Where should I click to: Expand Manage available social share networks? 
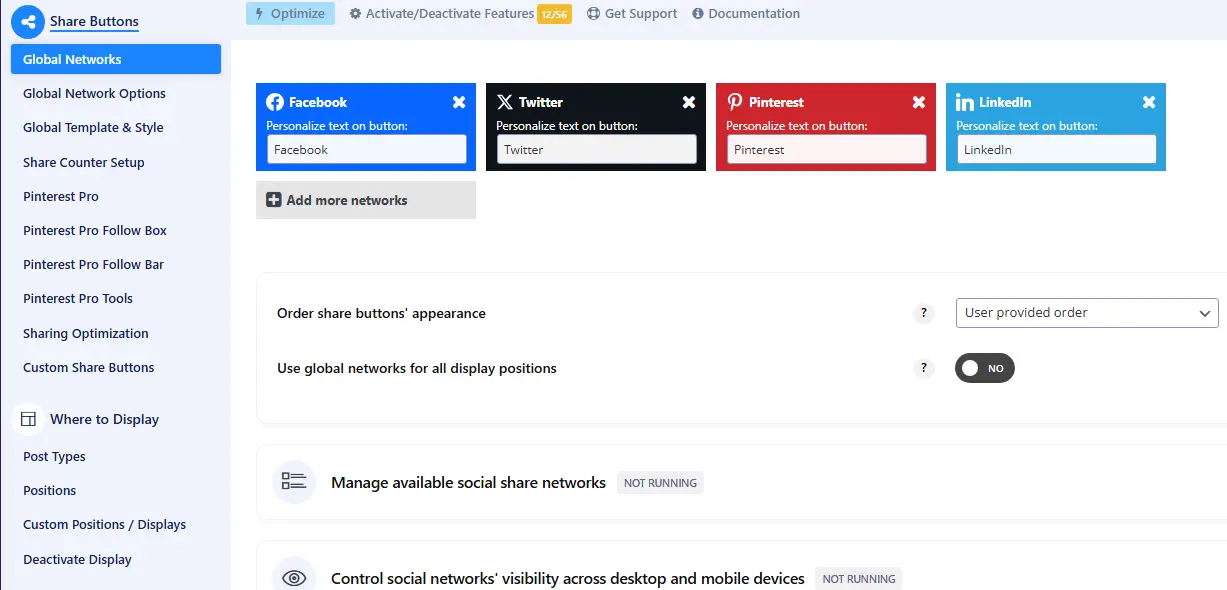tap(741, 482)
